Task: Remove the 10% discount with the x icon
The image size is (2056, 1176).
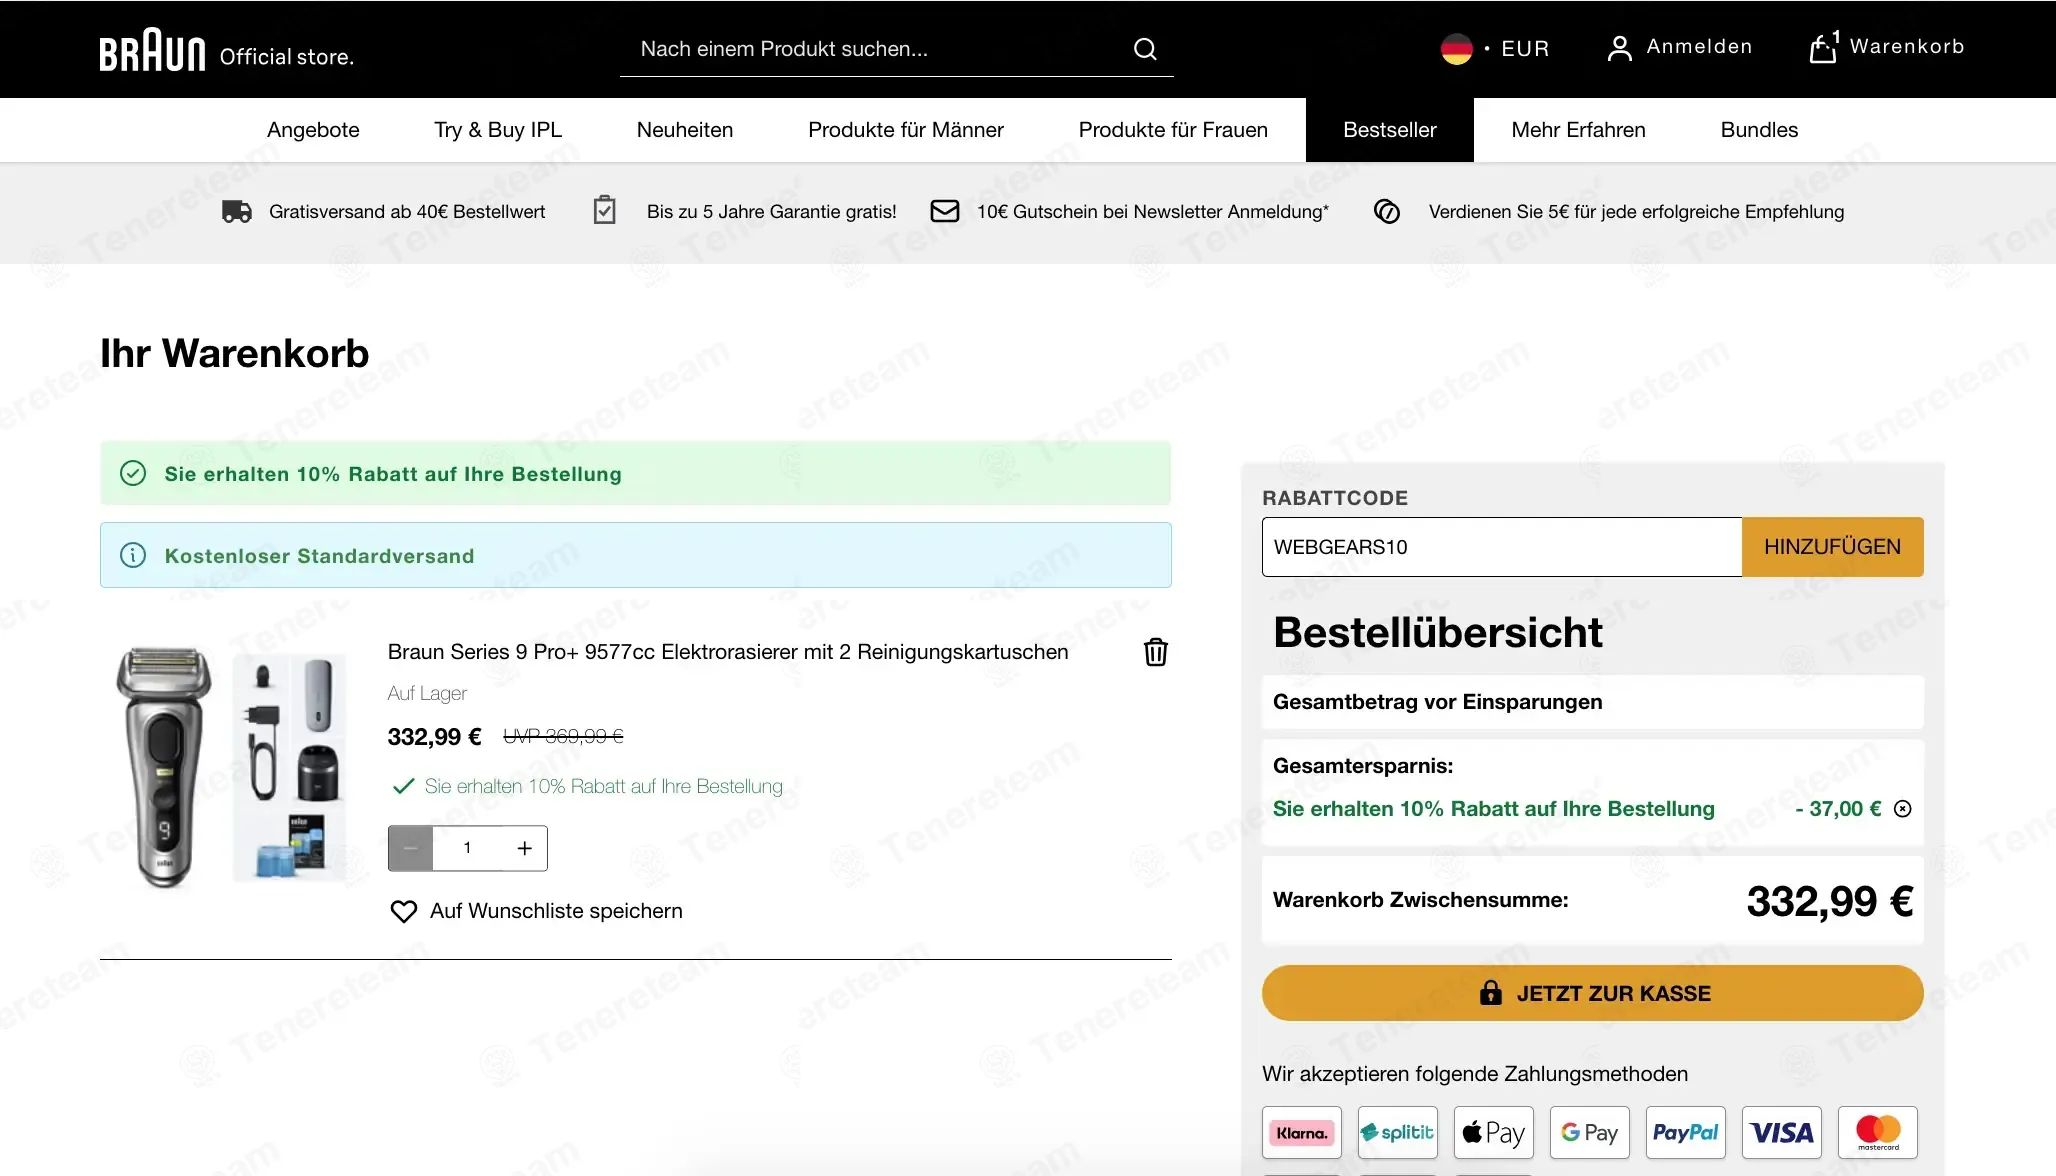Action: point(1902,809)
